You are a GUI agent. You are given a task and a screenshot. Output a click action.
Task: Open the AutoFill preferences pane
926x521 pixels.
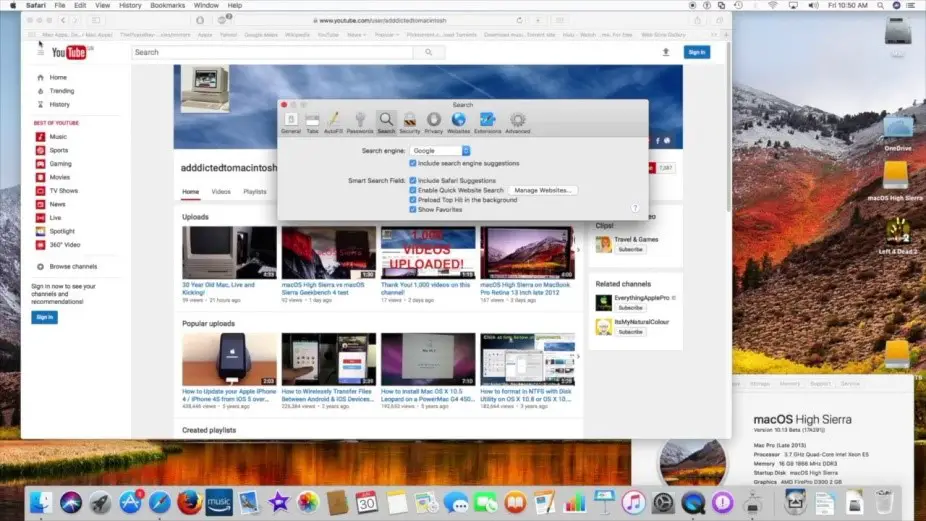point(333,123)
